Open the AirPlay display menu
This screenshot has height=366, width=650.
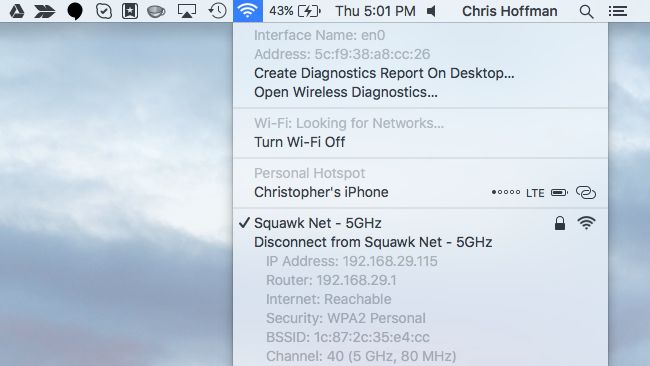[187, 11]
